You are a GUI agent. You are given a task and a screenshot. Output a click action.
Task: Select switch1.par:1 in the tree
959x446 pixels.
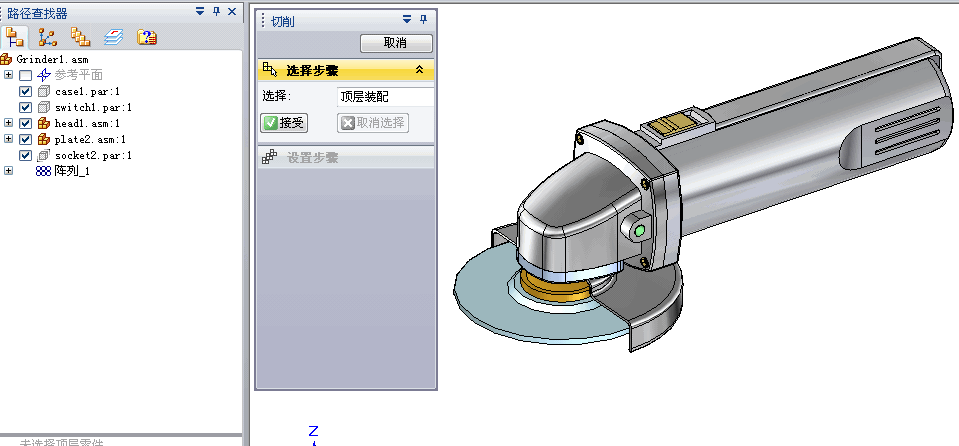93,108
